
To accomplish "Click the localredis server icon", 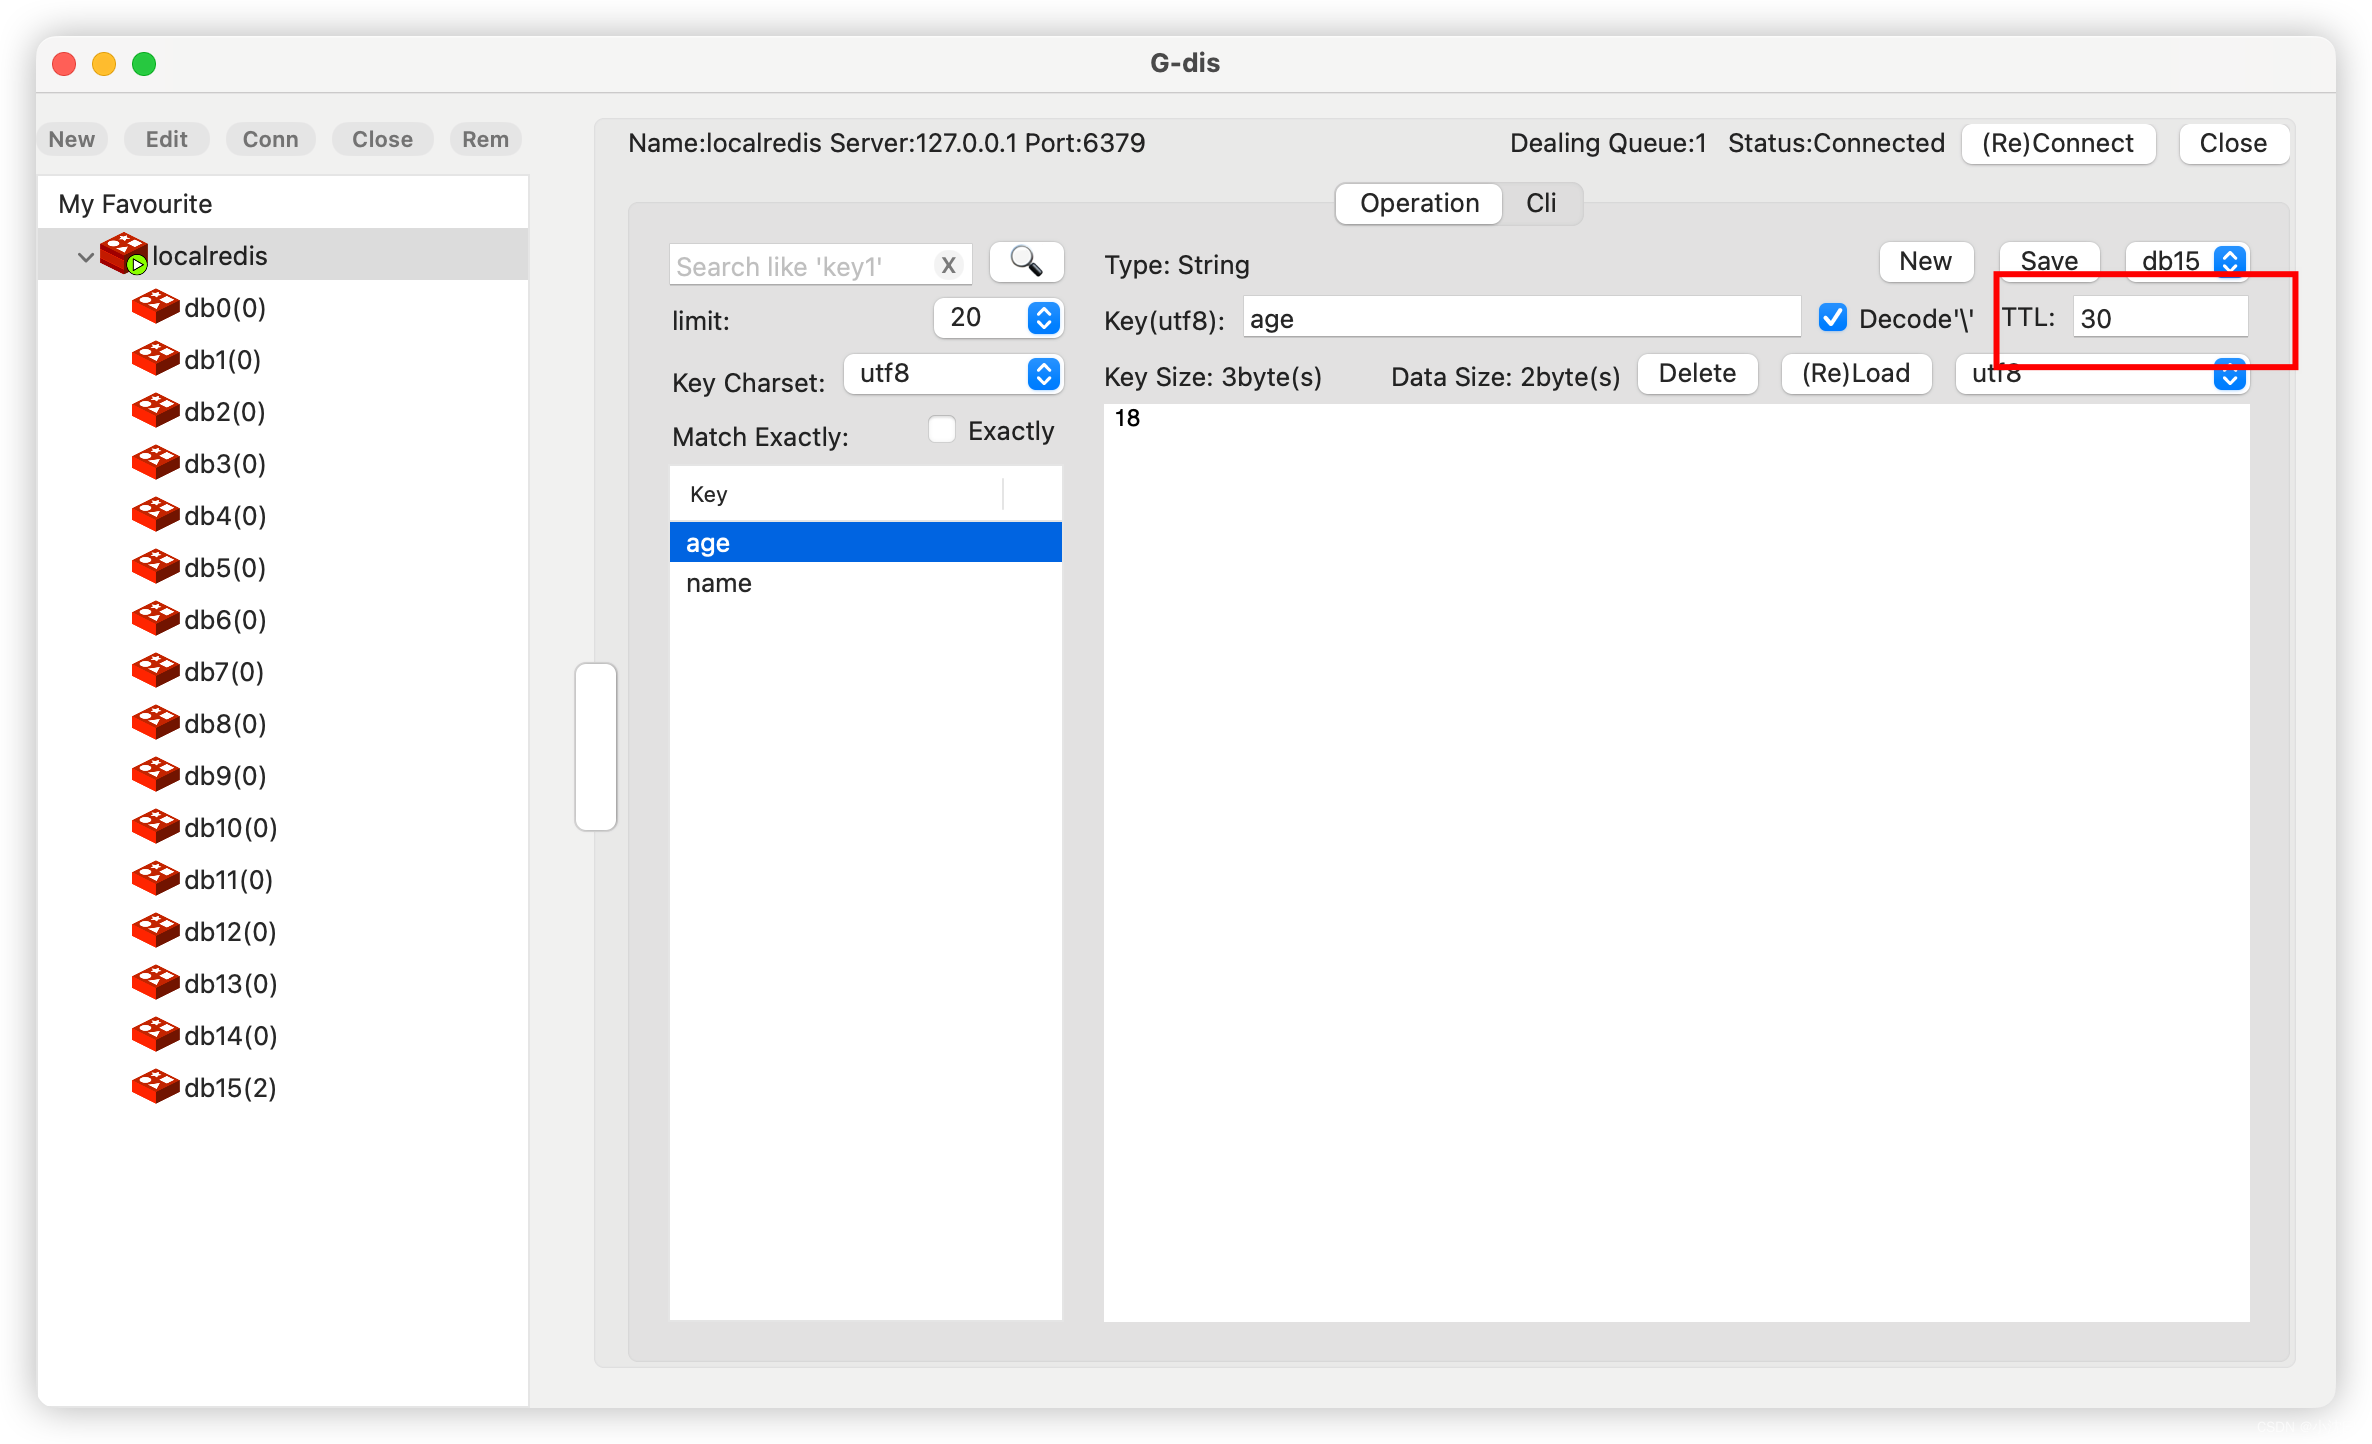I will [124, 254].
